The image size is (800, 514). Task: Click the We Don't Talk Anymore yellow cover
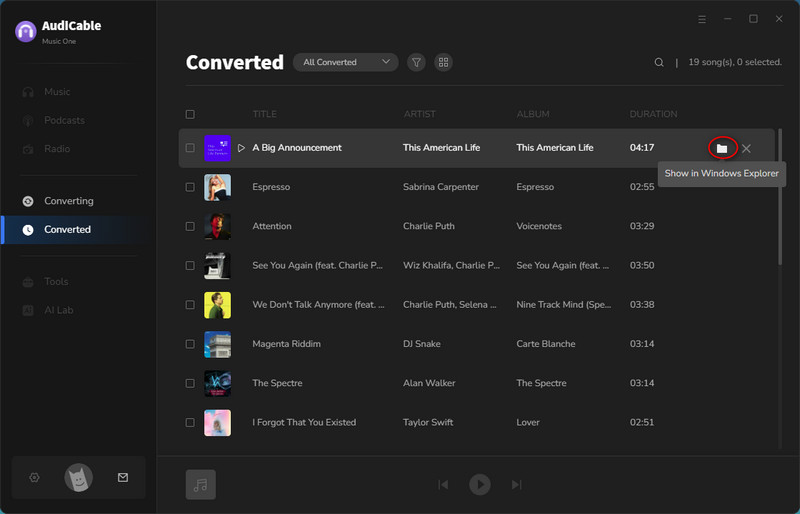[217, 305]
